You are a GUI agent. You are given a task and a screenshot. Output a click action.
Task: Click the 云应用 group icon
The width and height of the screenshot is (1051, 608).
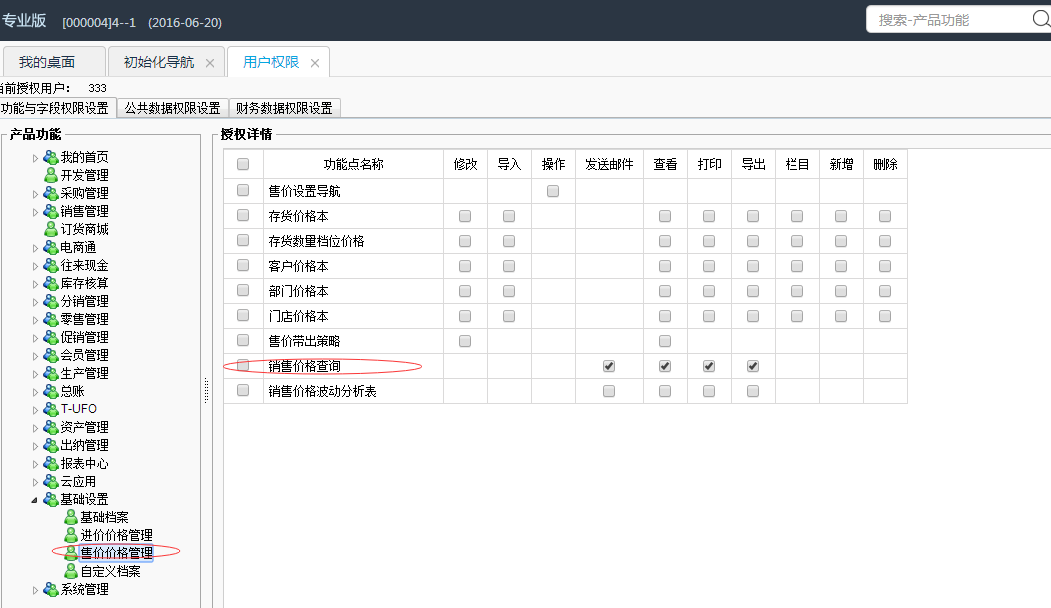click(x=50, y=481)
